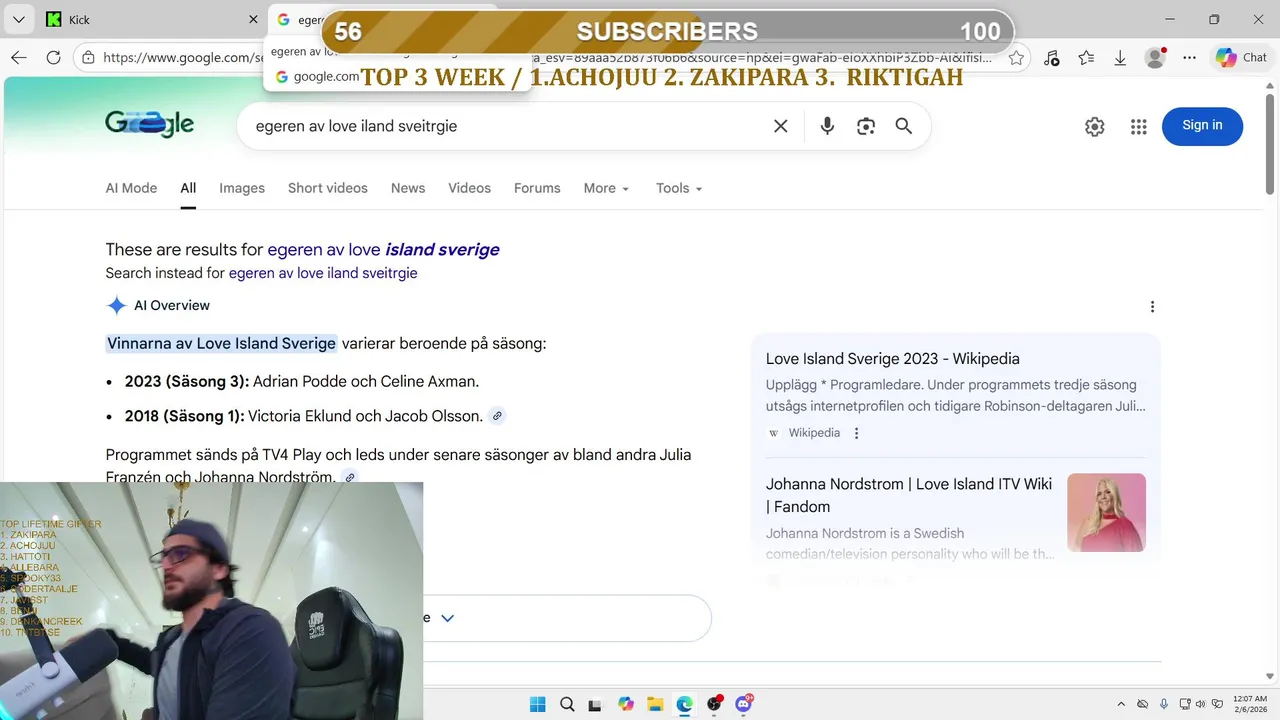Show hidden system tray icons
This screenshot has height=720, width=1280.
point(1121,704)
